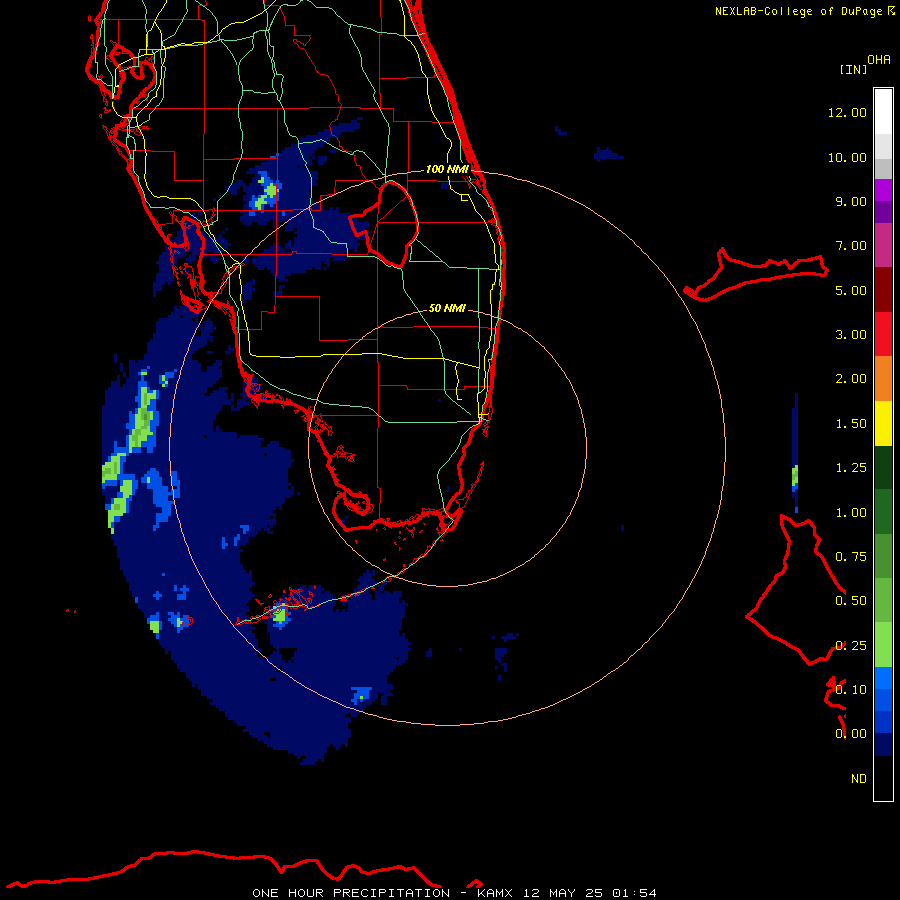Click the 50 NMI range ring label
The width and height of the screenshot is (900, 900).
point(447,308)
